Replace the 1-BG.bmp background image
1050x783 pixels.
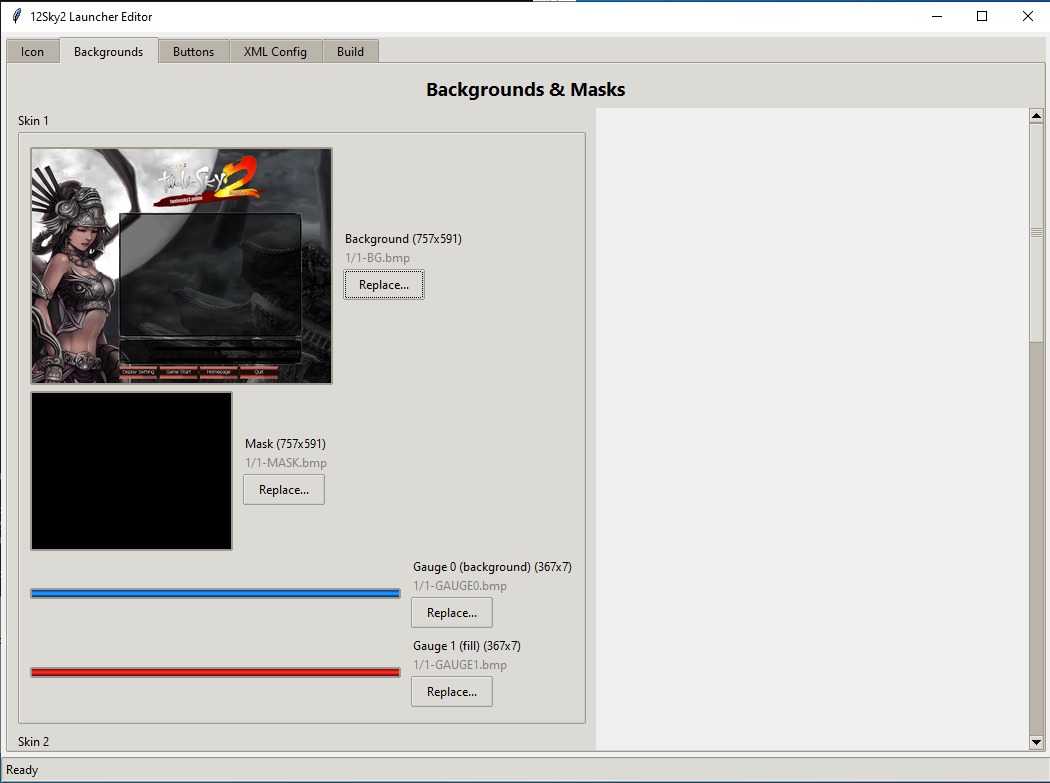point(384,285)
